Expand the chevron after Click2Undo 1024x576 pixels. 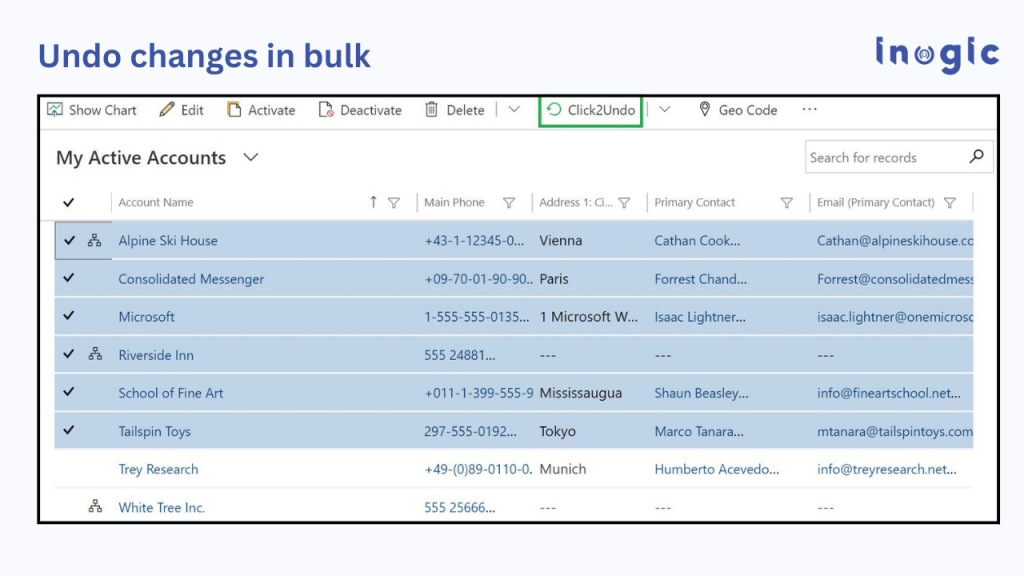pos(664,110)
